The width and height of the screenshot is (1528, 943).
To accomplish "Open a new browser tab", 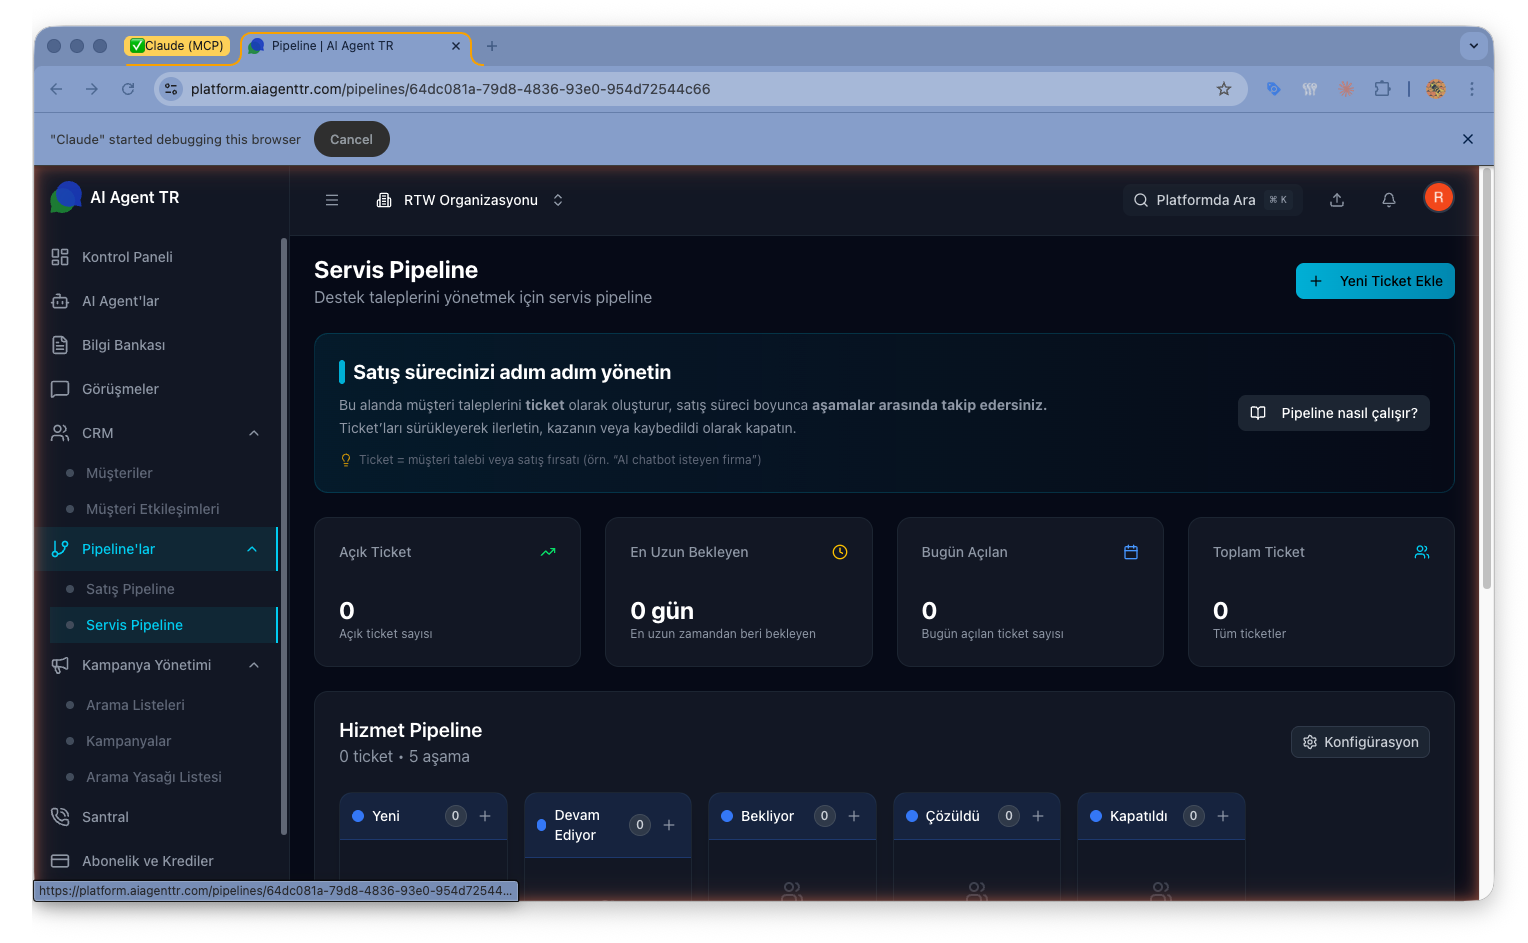I will tap(491, 46).
